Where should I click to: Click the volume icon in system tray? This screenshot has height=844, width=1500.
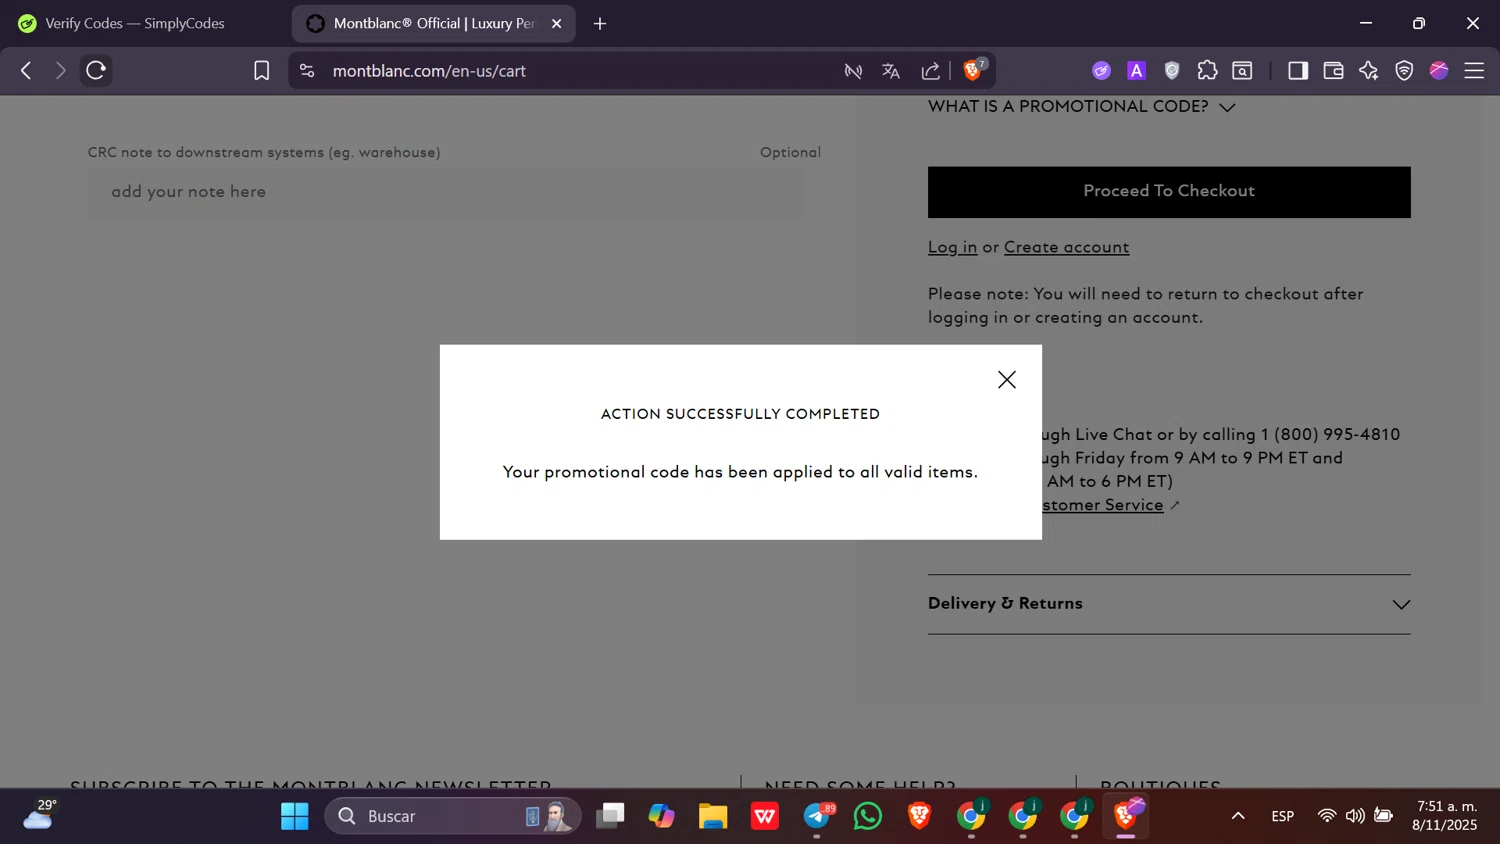1355,816
